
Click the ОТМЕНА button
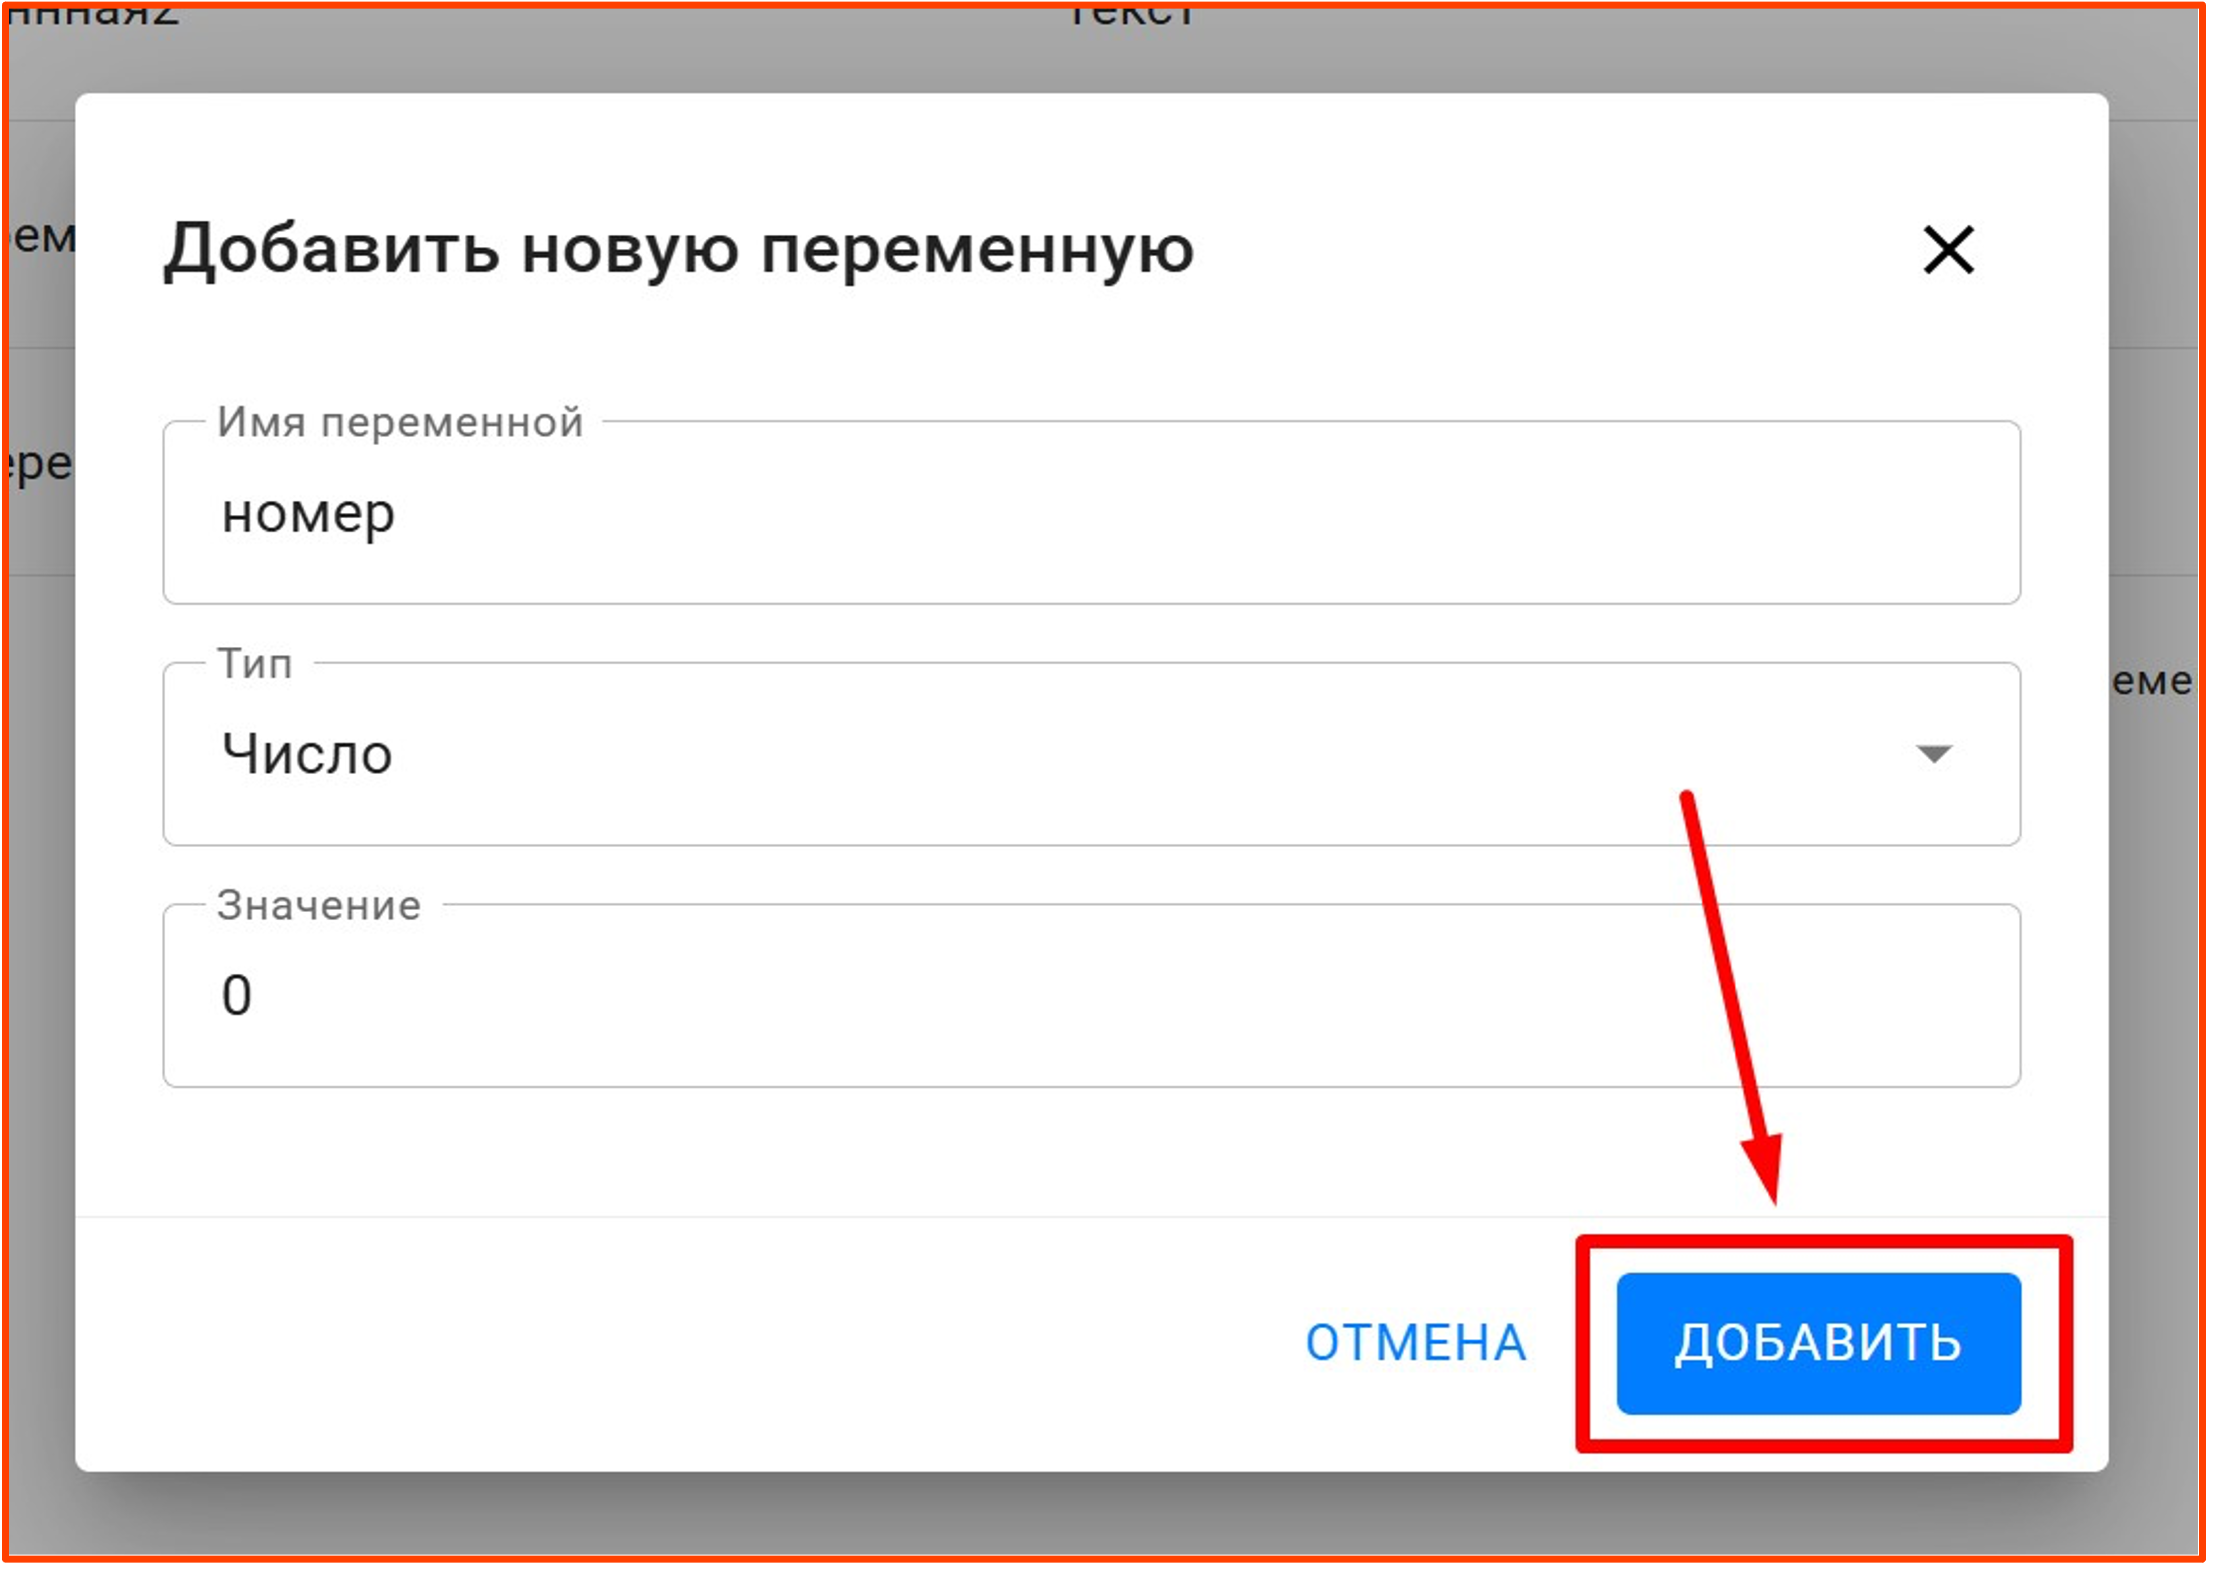(x=1415, y=1342)
